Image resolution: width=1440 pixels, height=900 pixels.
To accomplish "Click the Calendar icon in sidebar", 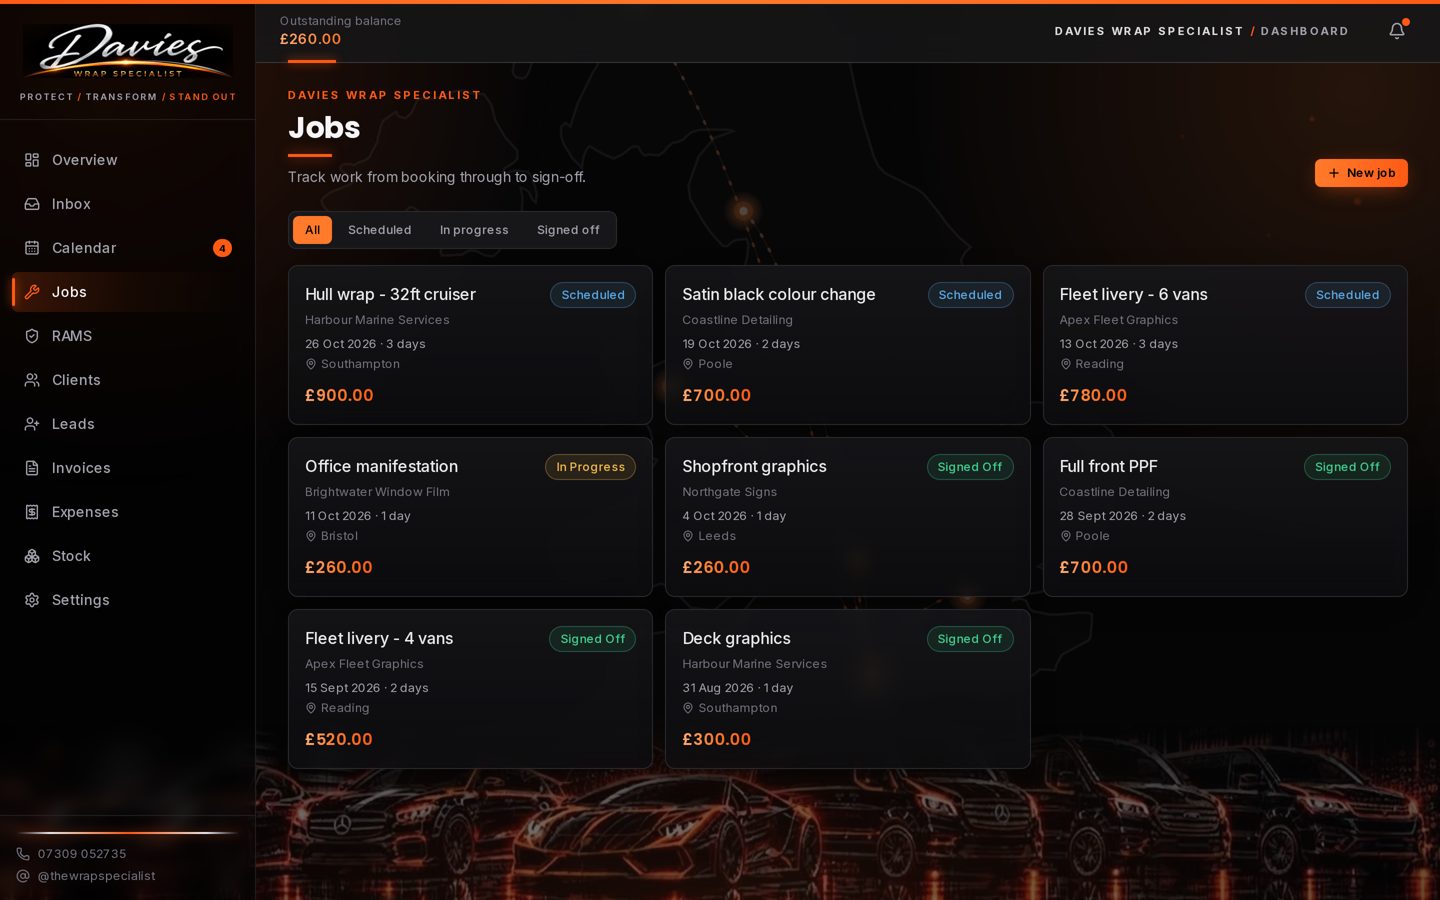I will [x=32, y=248].
